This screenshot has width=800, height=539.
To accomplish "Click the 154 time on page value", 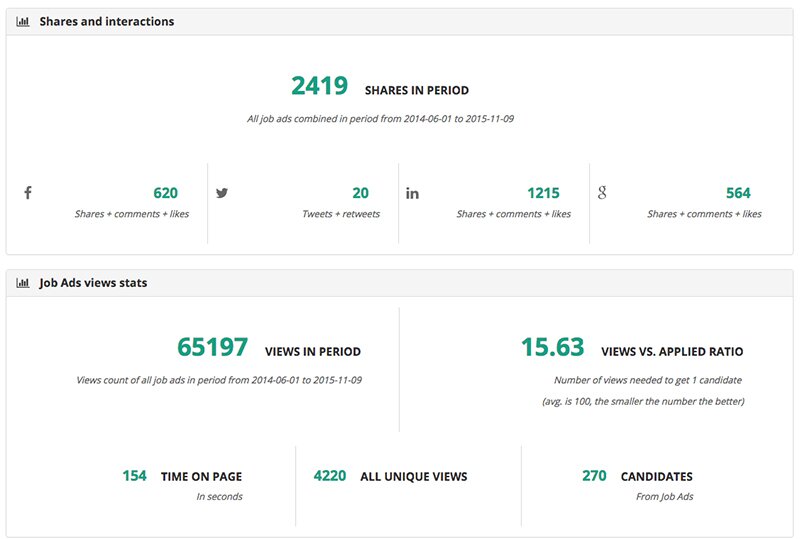I will click(134, 476).
